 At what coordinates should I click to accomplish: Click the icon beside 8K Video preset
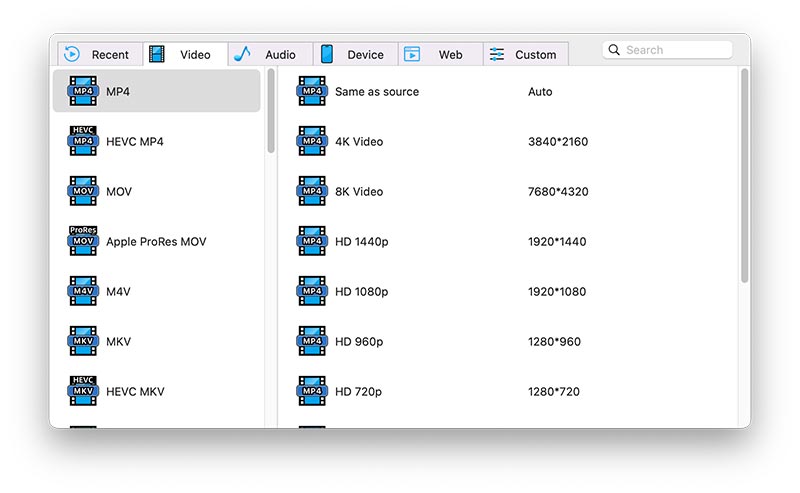312,191
